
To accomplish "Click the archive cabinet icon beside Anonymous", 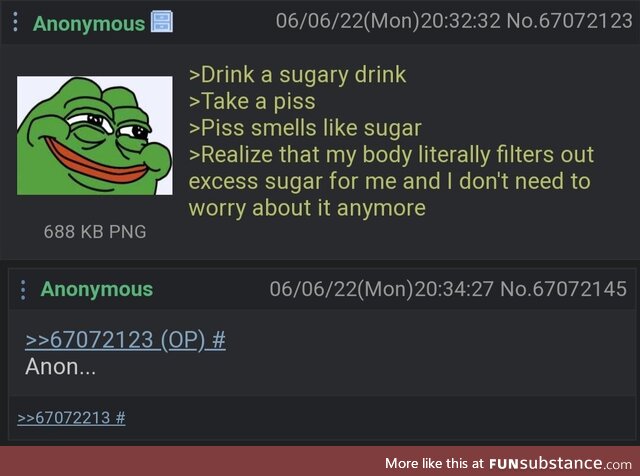I will click(x=162, y=22).
